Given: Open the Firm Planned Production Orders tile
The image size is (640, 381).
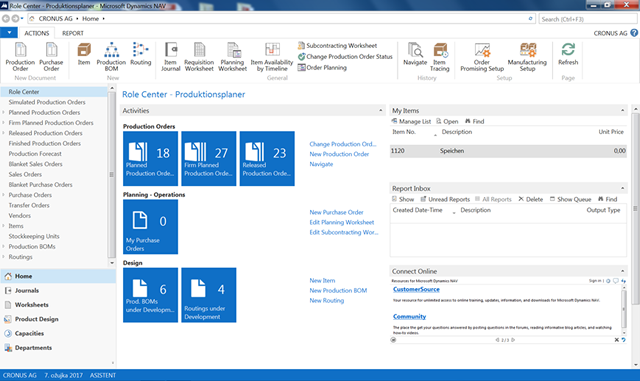Looking at the screenshot, I should click(x=209, y=158).
